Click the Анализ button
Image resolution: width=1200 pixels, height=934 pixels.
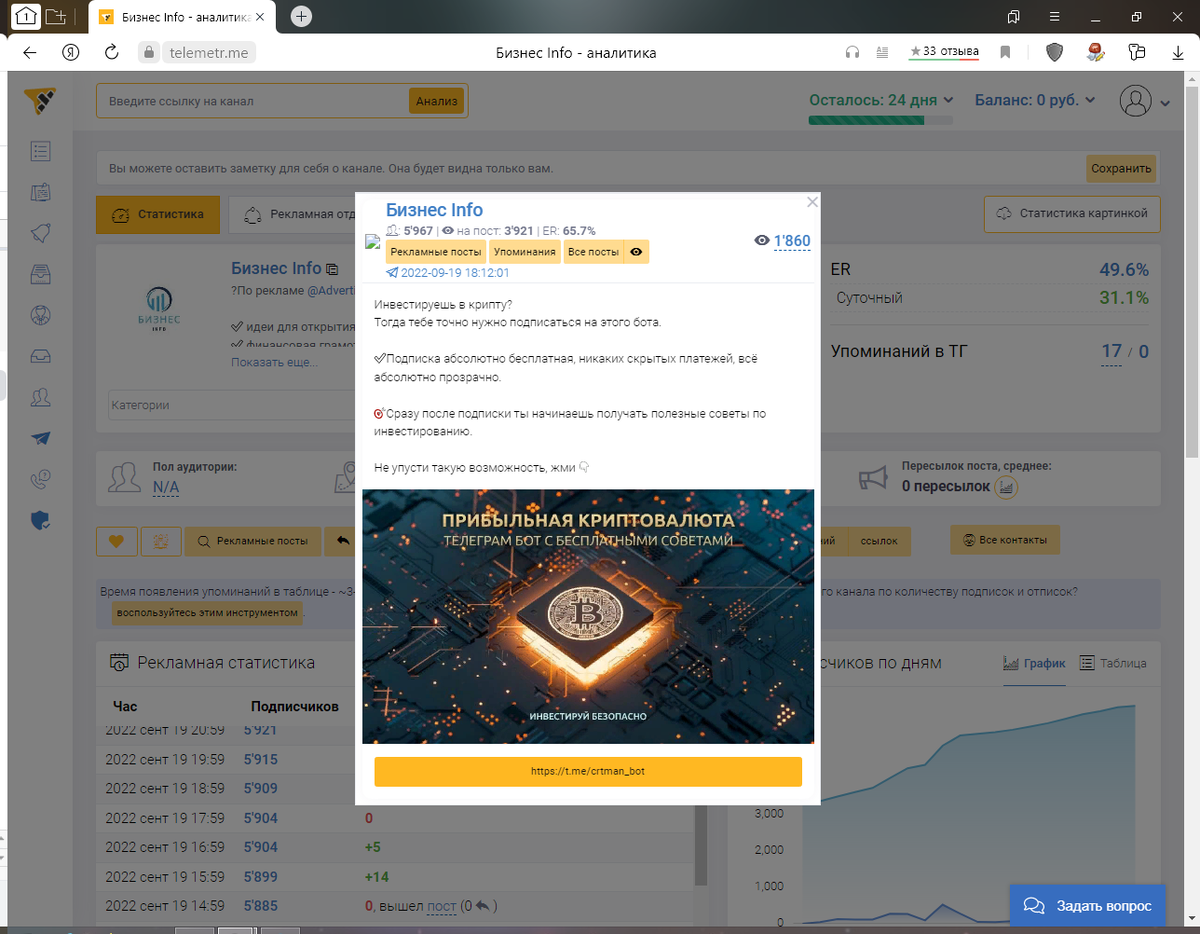pos(437,101)
